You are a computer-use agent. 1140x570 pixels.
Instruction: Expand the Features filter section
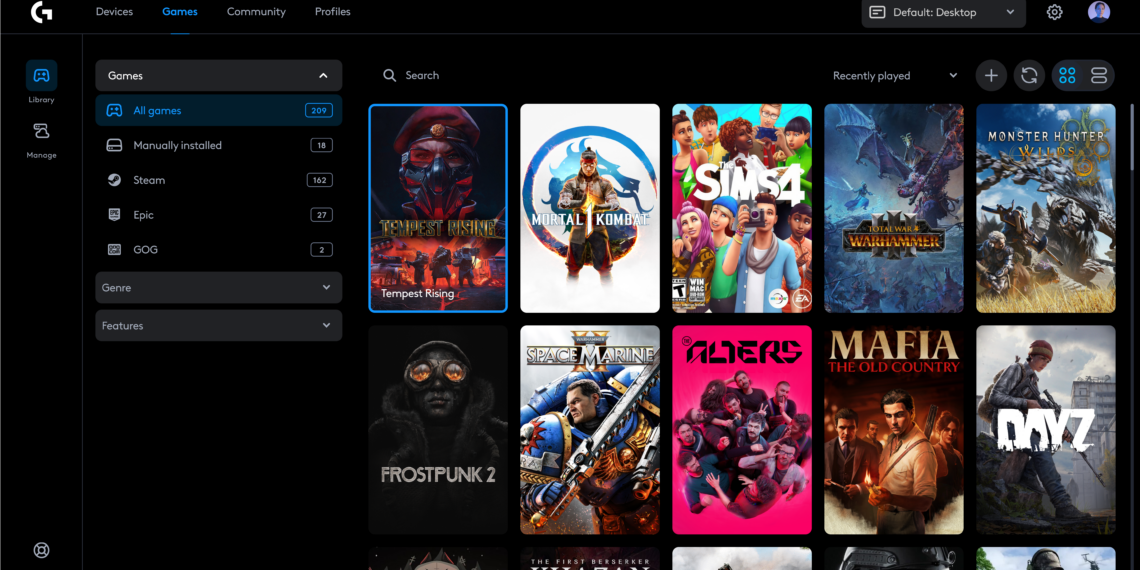(219, 326)
